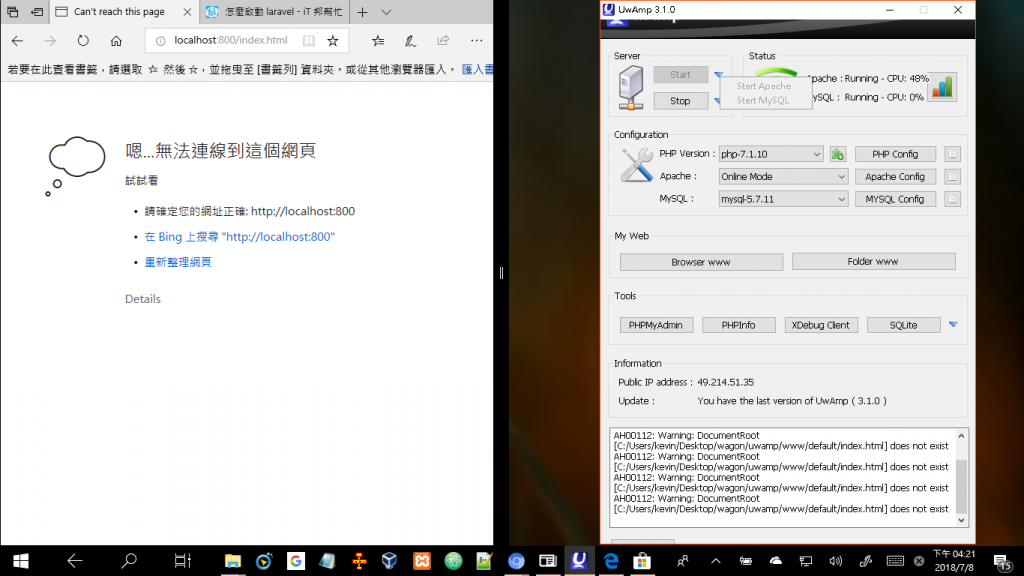The height and width of the screenshot is (576, 1024).
Task: Click the Edge back arrow
Action: 17,40
